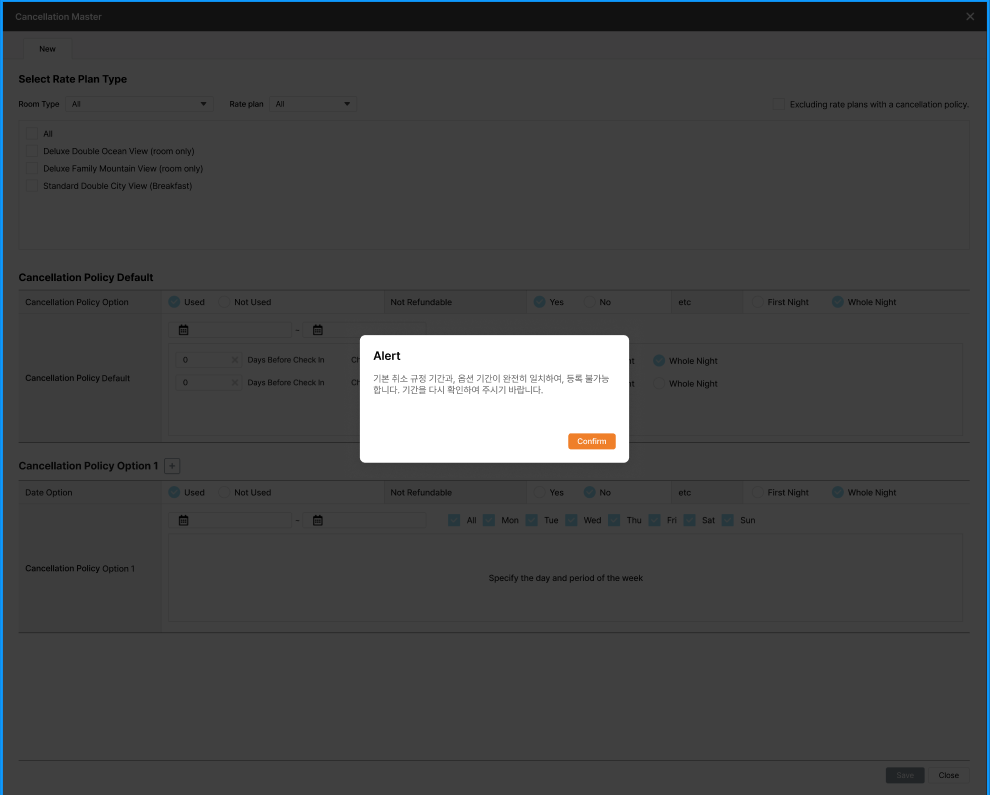Toggle the Mon checkbox

coord(489,520)
